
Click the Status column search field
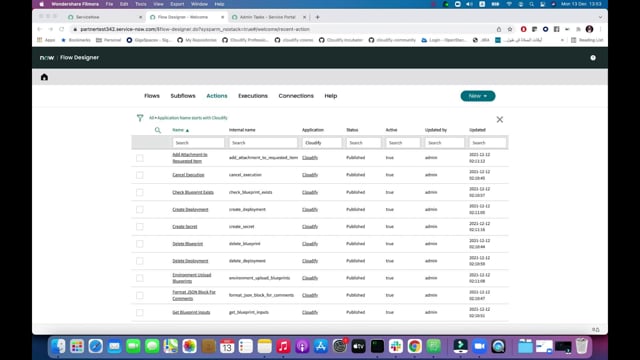pyautogui.click(x=364, y=143)
